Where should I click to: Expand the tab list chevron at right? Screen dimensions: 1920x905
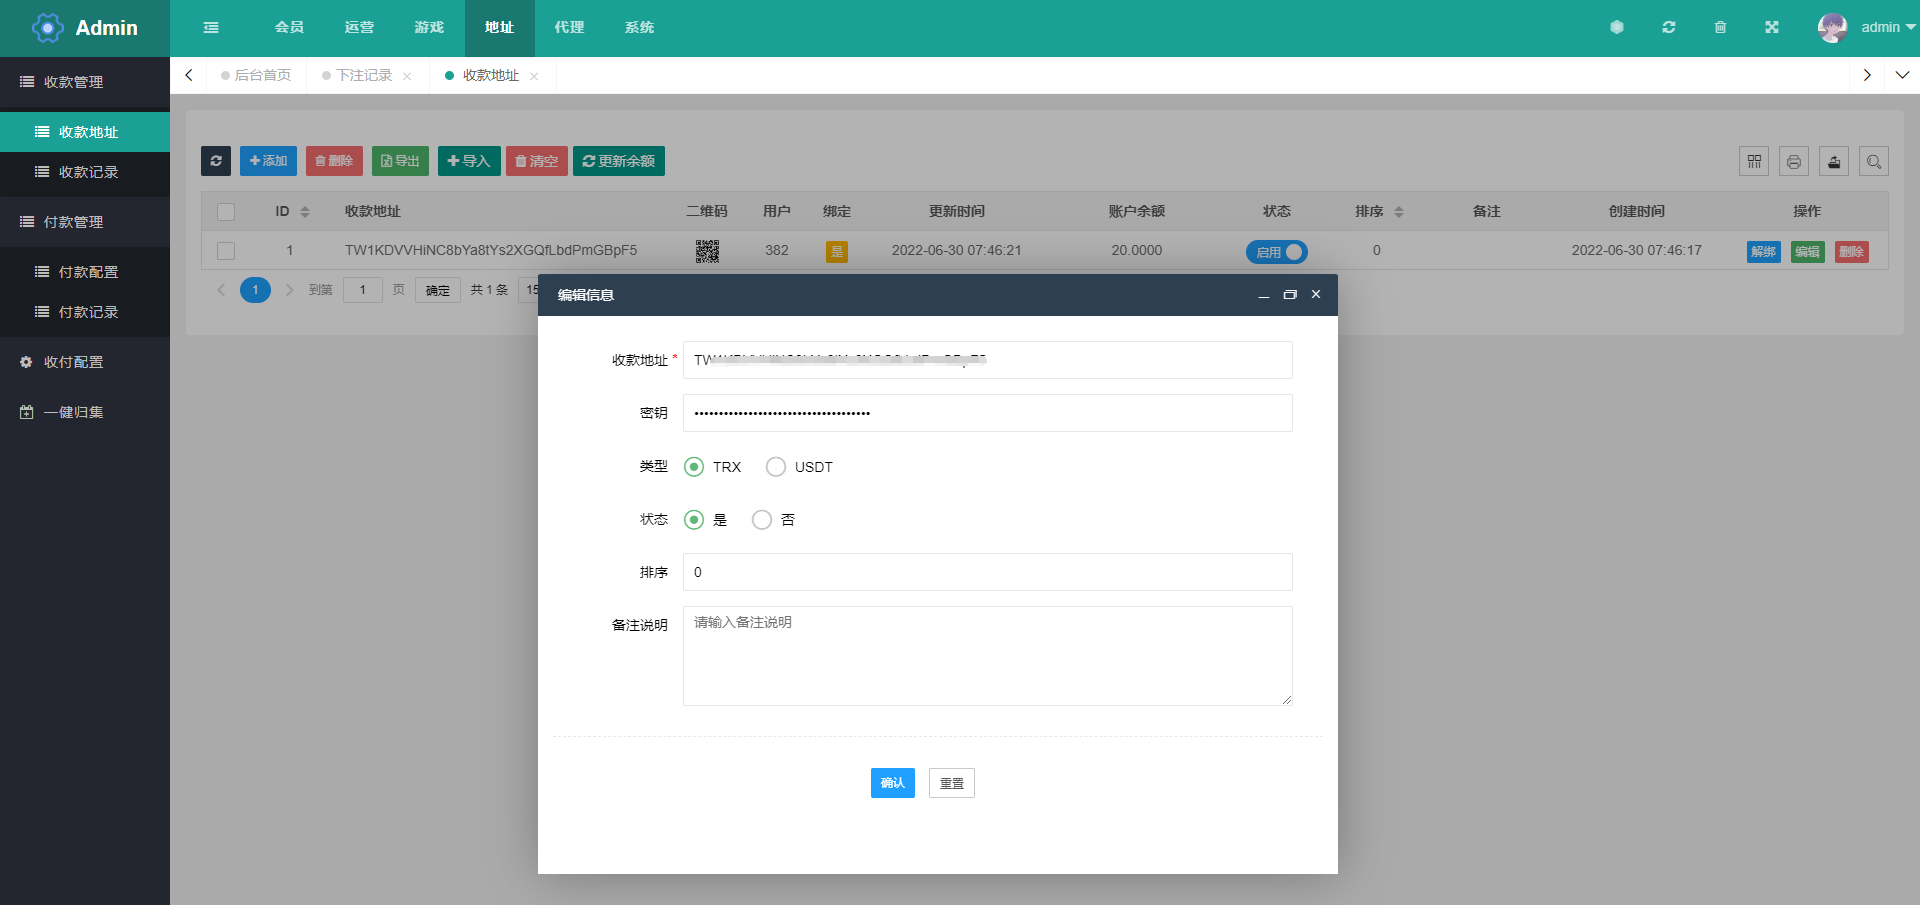[x=1901, y=75]
